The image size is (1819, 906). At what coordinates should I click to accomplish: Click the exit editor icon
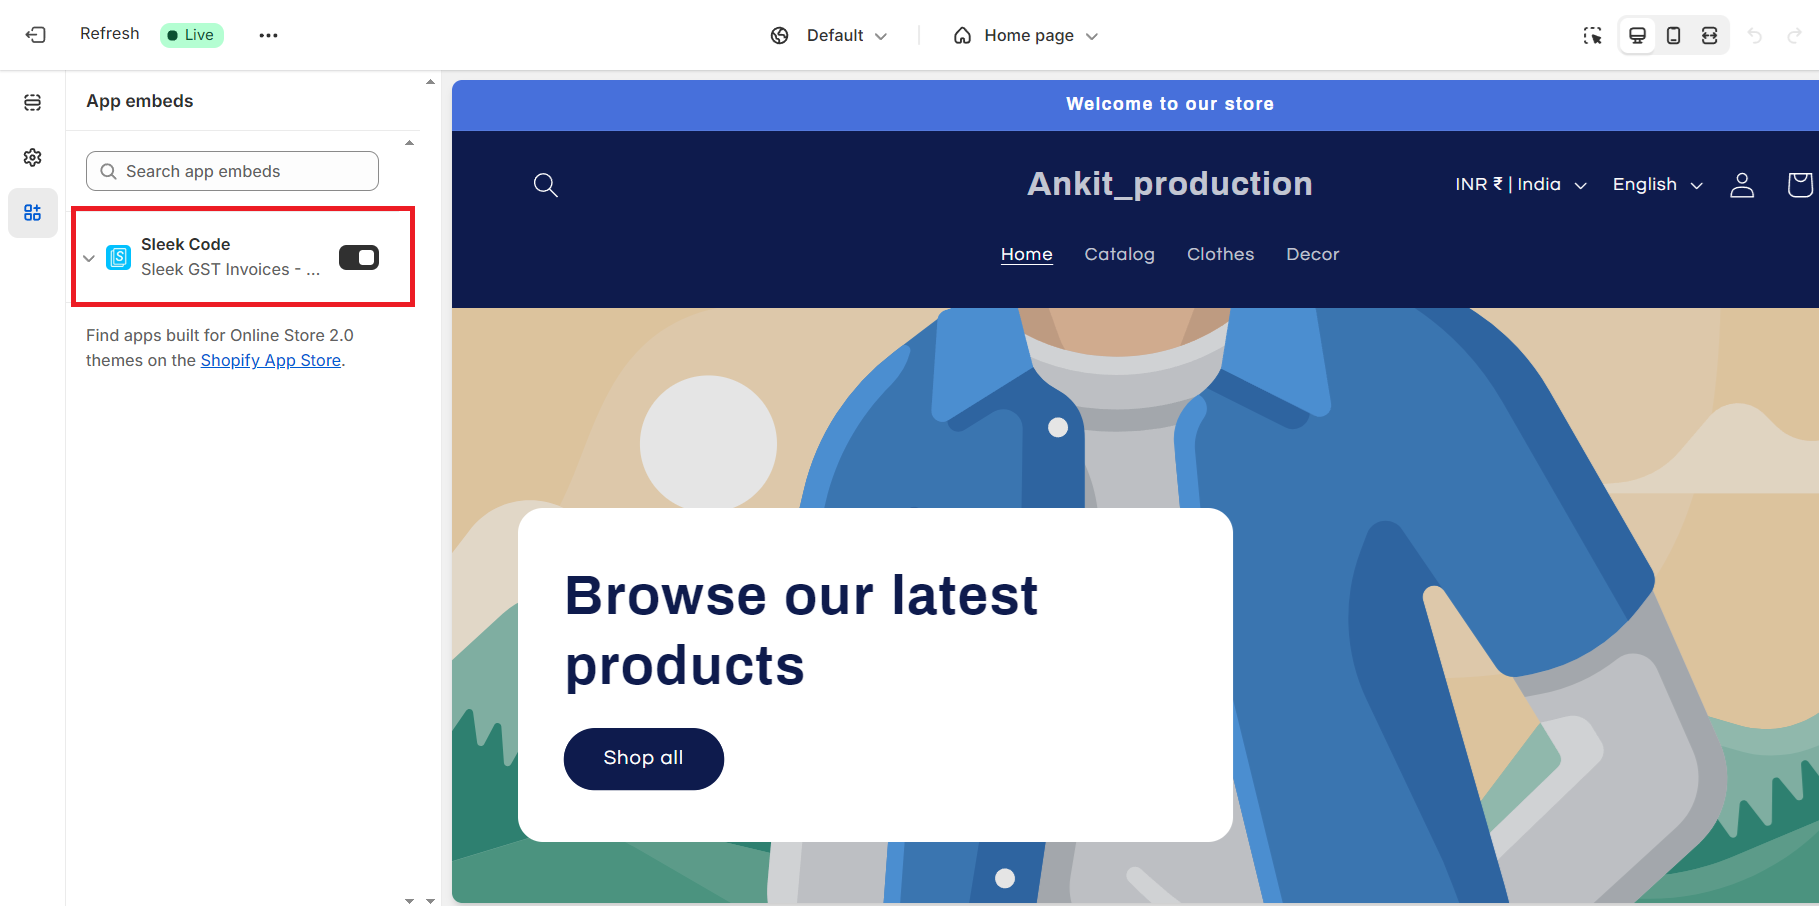tap(36, 35)
